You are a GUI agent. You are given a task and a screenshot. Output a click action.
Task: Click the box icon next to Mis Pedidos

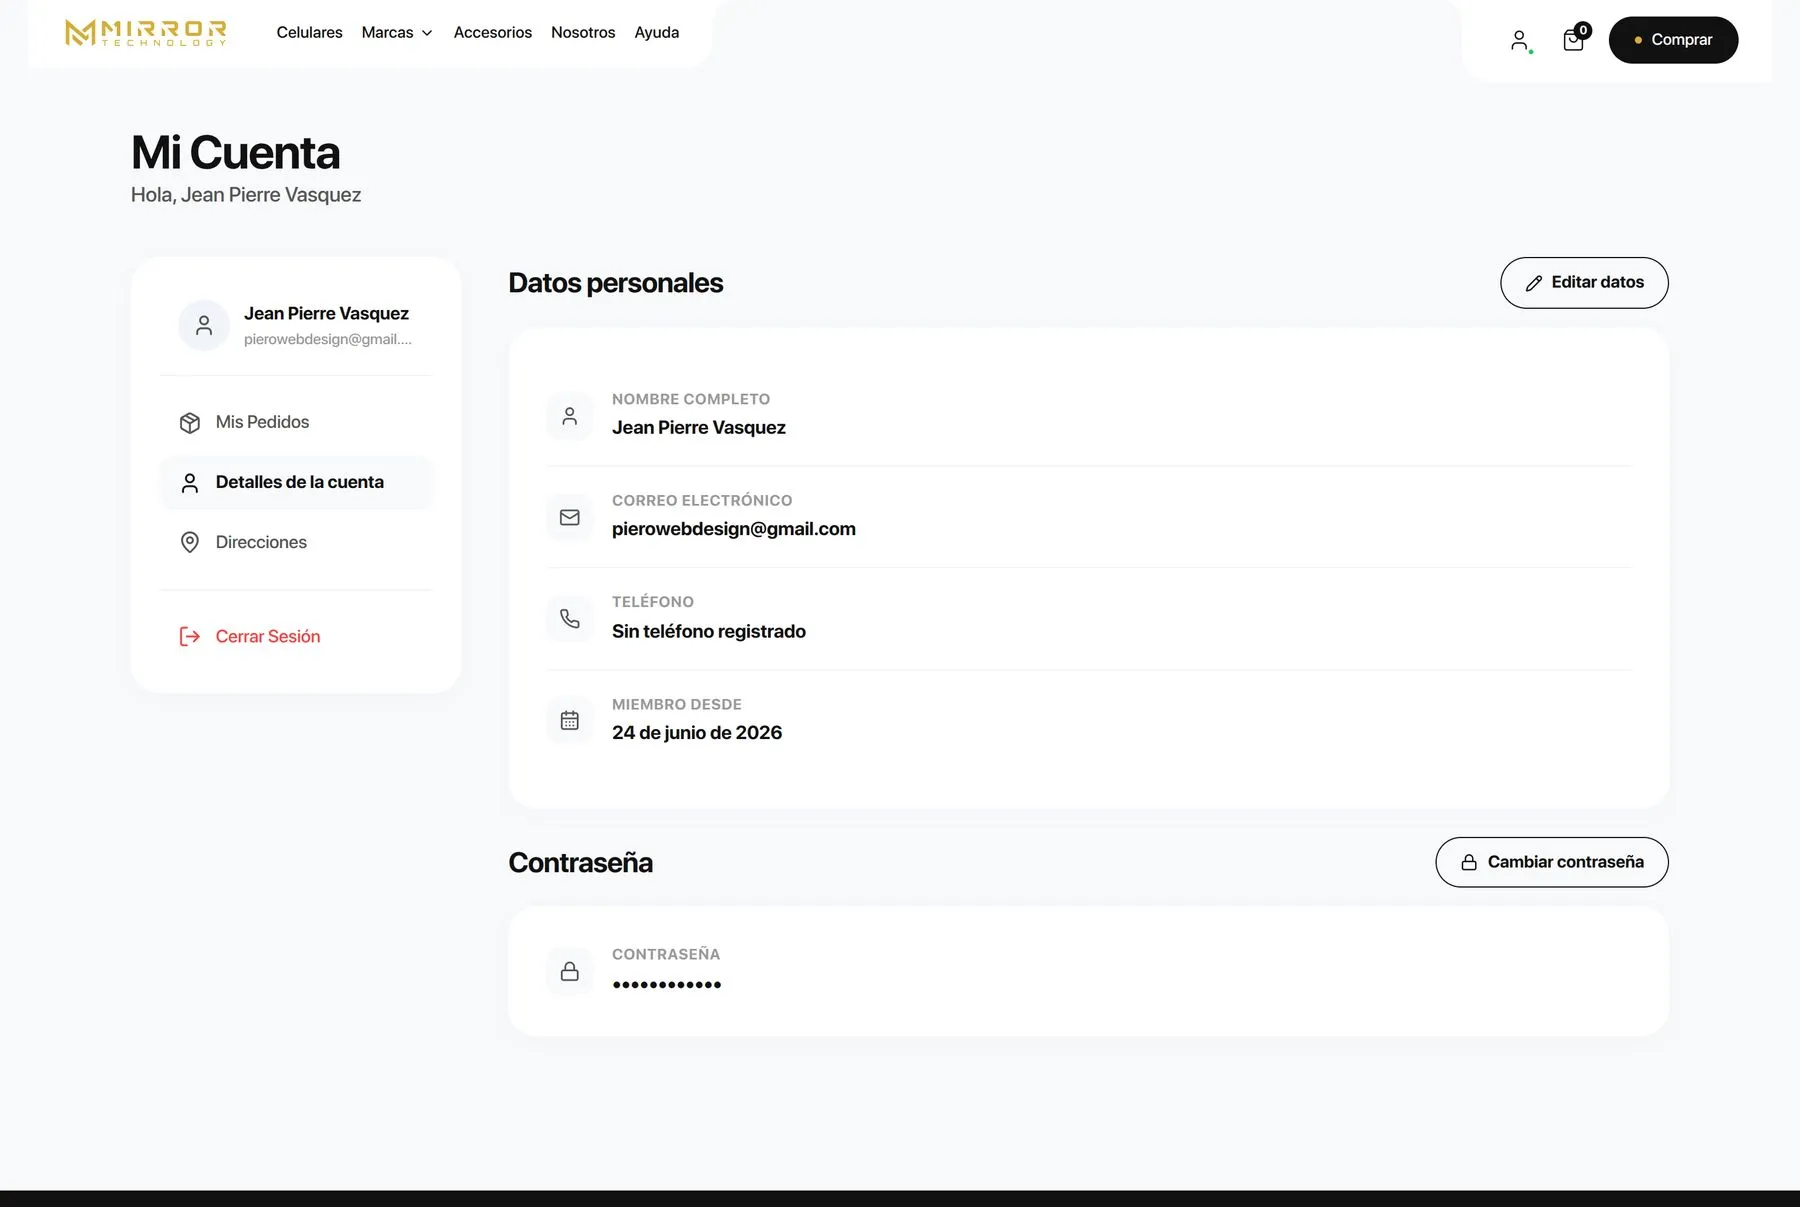pyautogui.click(x=190, y=423)
